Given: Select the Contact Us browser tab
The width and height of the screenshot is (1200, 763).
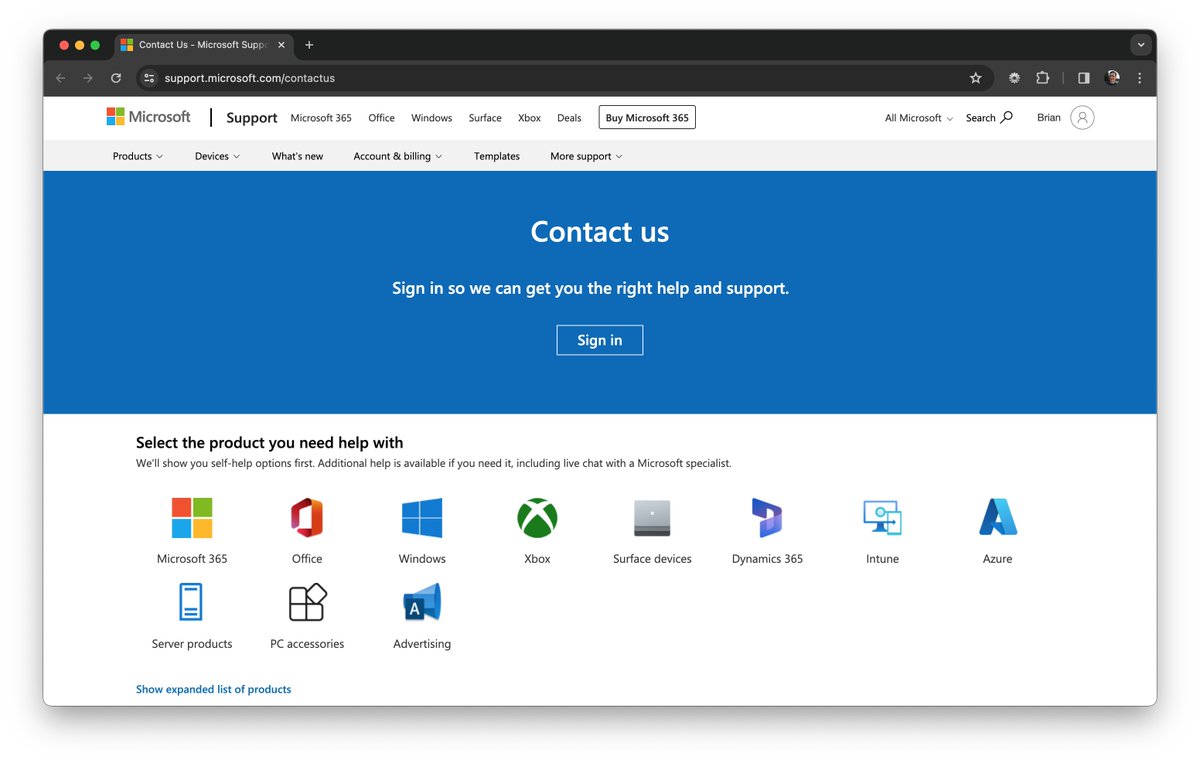Looking at the screenshot, I should 204,45.
